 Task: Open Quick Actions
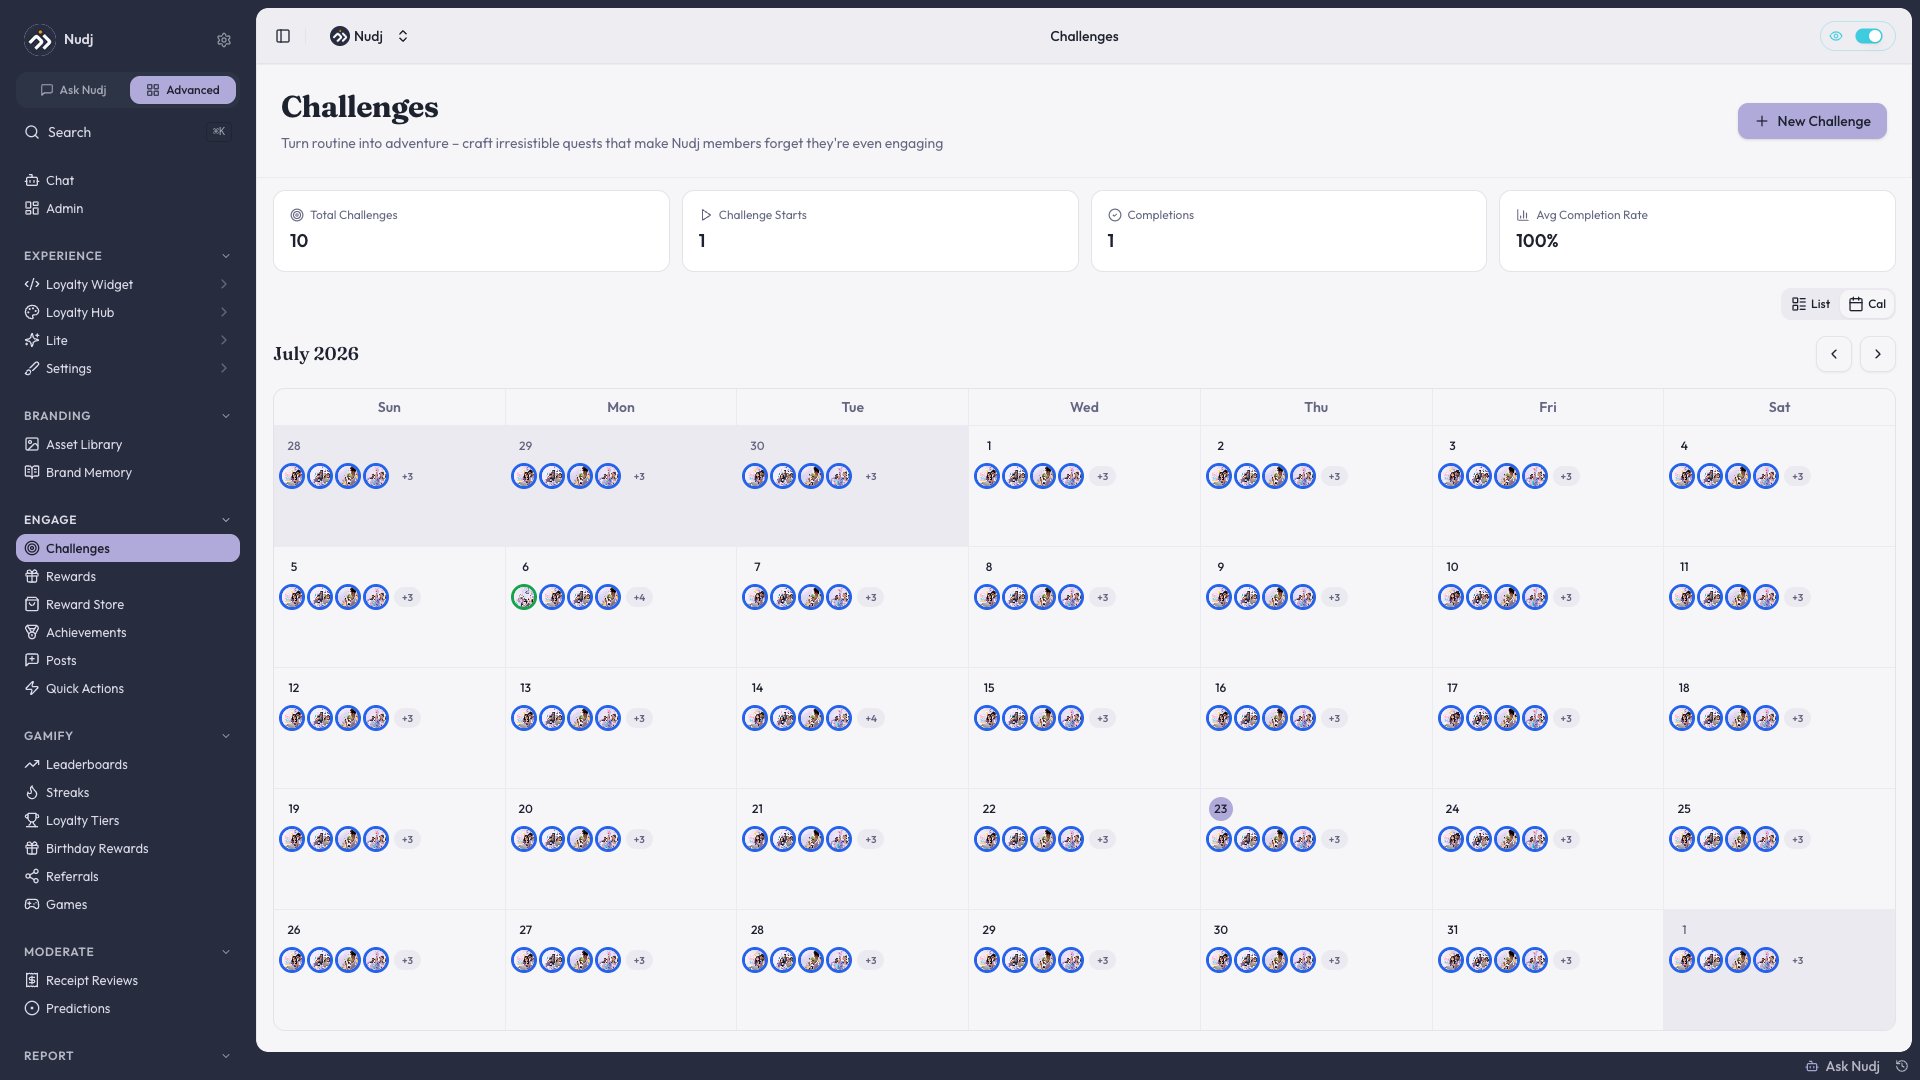point(128,689)
